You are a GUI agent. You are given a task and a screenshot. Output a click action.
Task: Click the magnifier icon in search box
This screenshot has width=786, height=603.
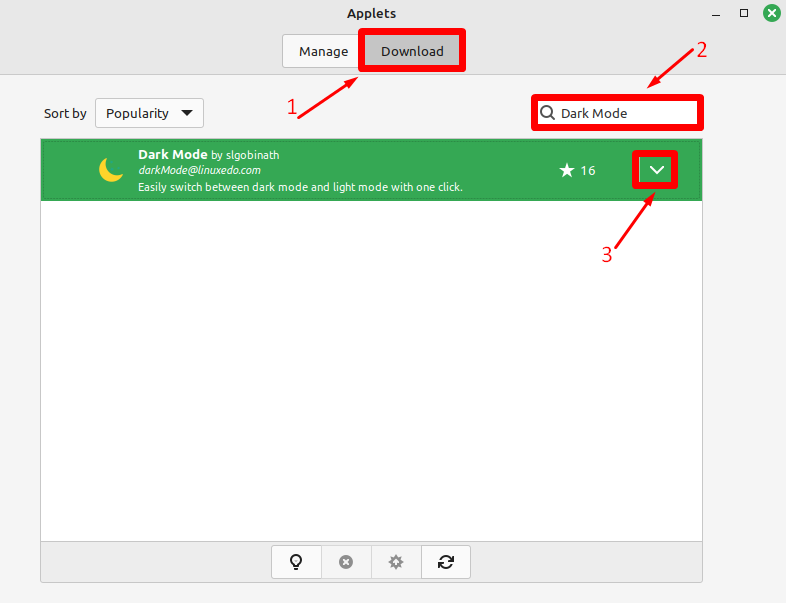(x=548, y=113)
